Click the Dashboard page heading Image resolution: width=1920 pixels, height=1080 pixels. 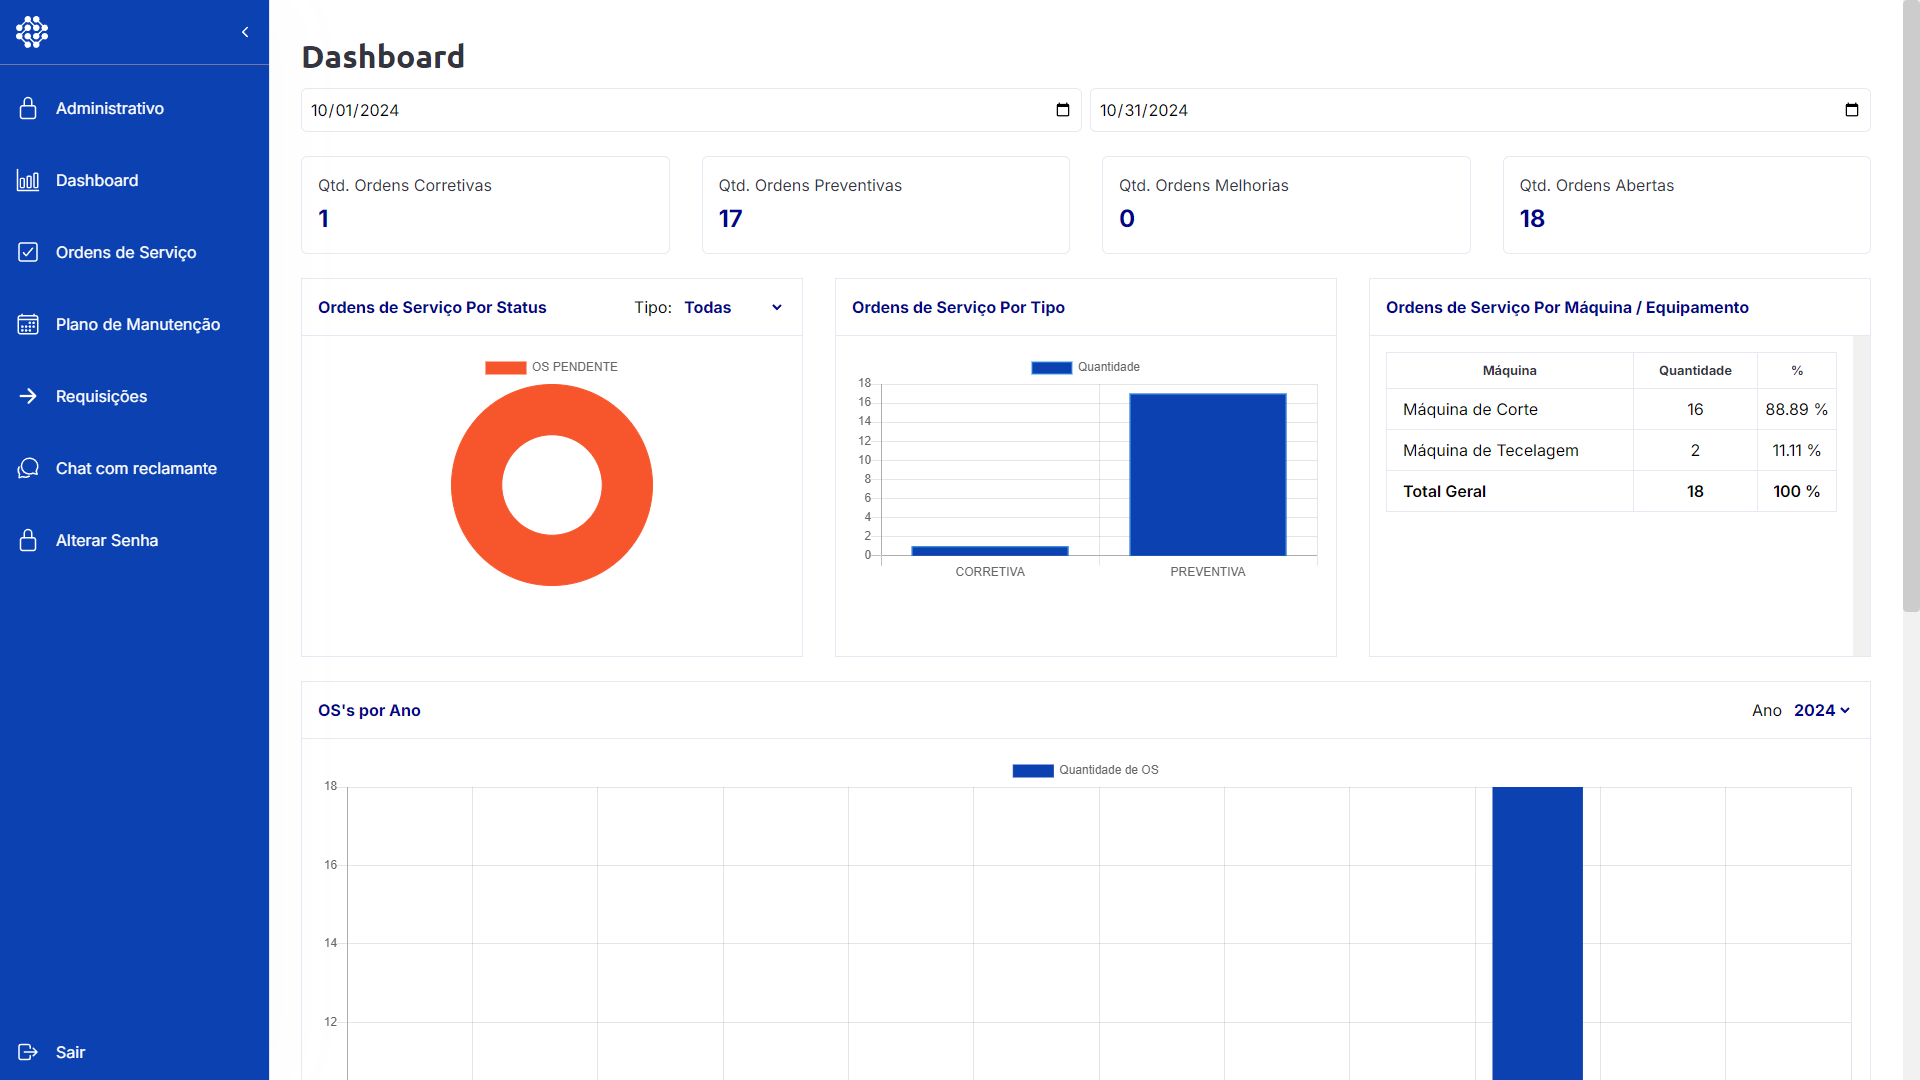(x=383, y=56)
